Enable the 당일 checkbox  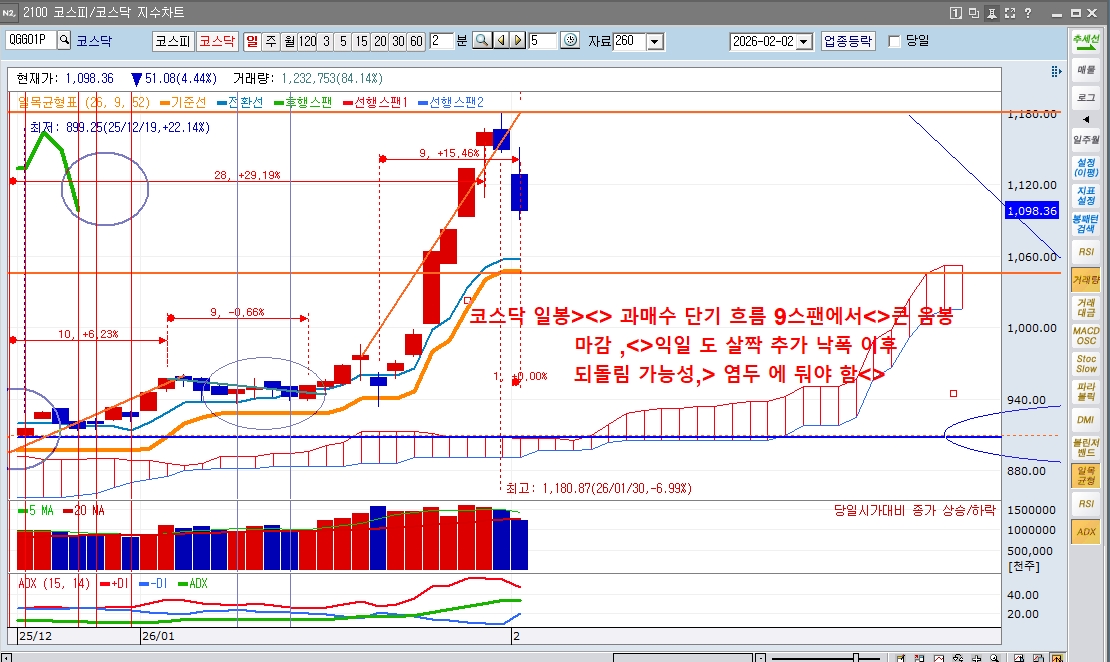[x=895, y=41]
